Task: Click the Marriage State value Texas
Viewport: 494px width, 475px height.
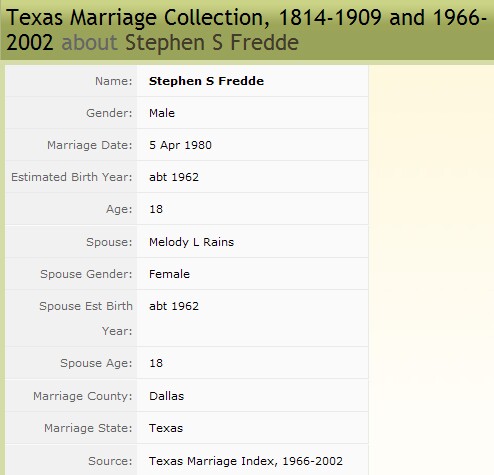Action: [x=166, y=428]
